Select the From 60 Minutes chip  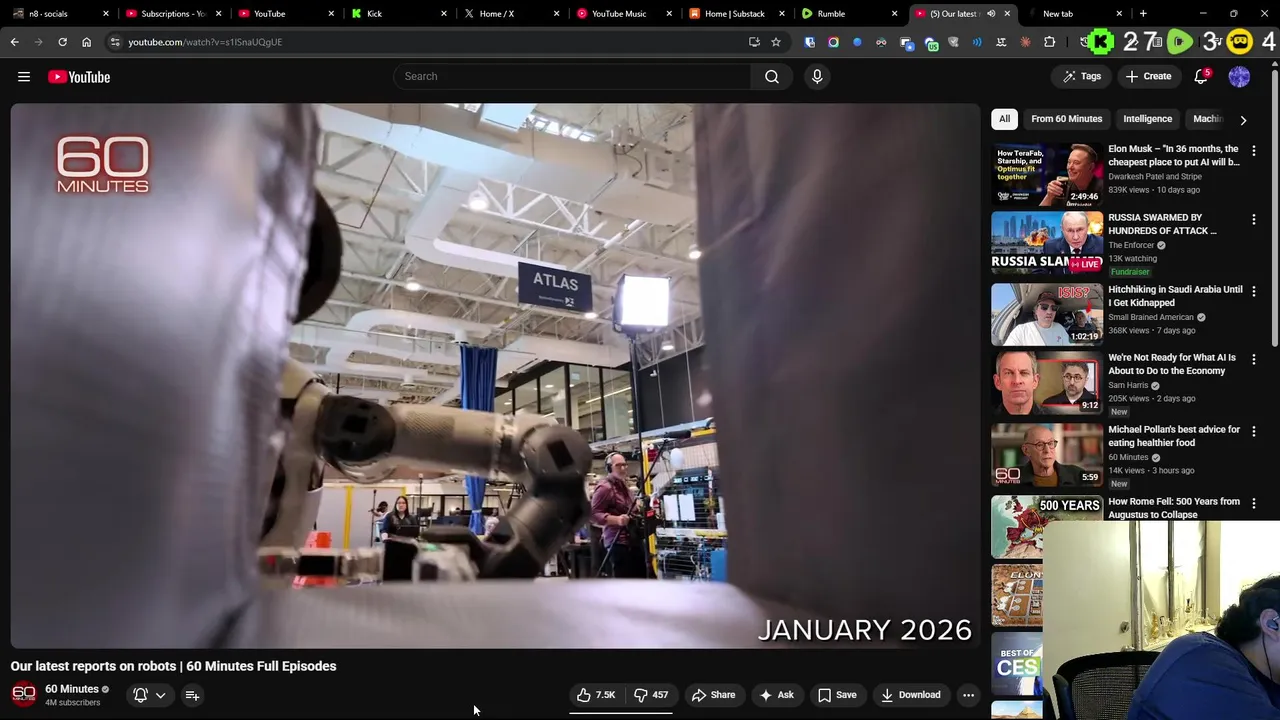click(x=1066, y=119)
